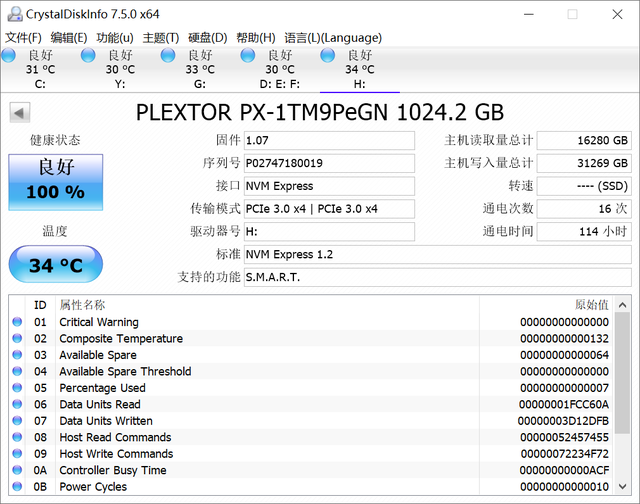The width and height of the screenshot is (640, 504).
Task: Click the 34 °C temperature button
Action: (56, 264)
